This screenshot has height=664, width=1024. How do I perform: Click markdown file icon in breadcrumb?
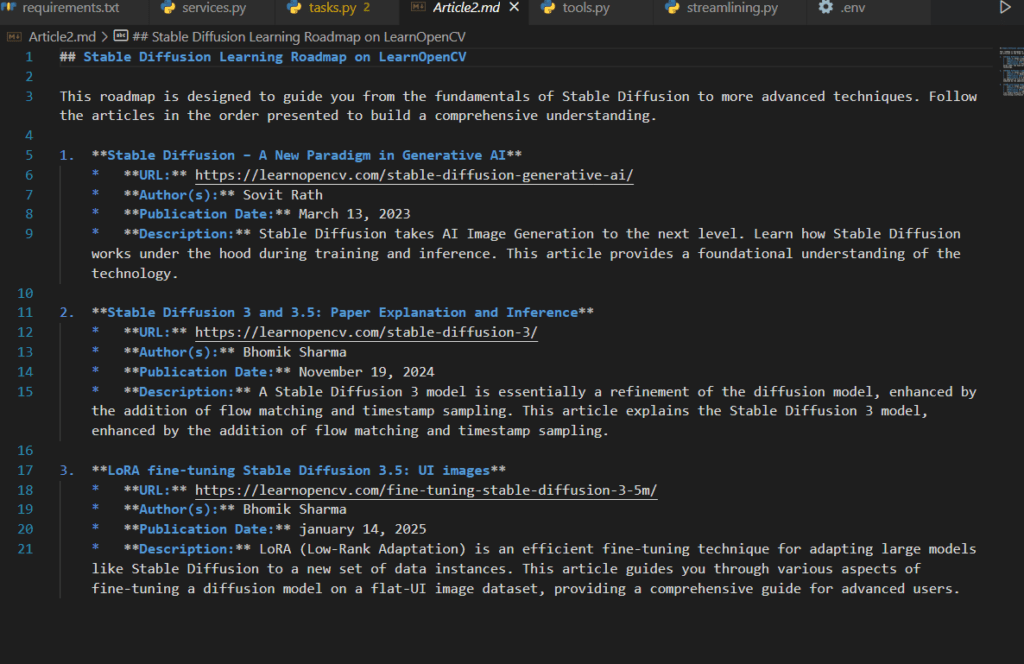15,37
